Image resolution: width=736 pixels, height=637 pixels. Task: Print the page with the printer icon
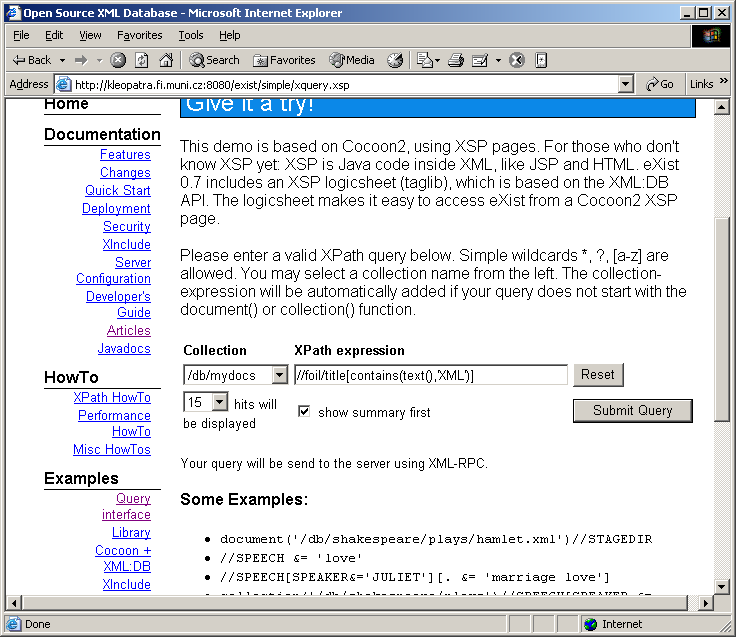pyautogui.click(x=456, y=60)
